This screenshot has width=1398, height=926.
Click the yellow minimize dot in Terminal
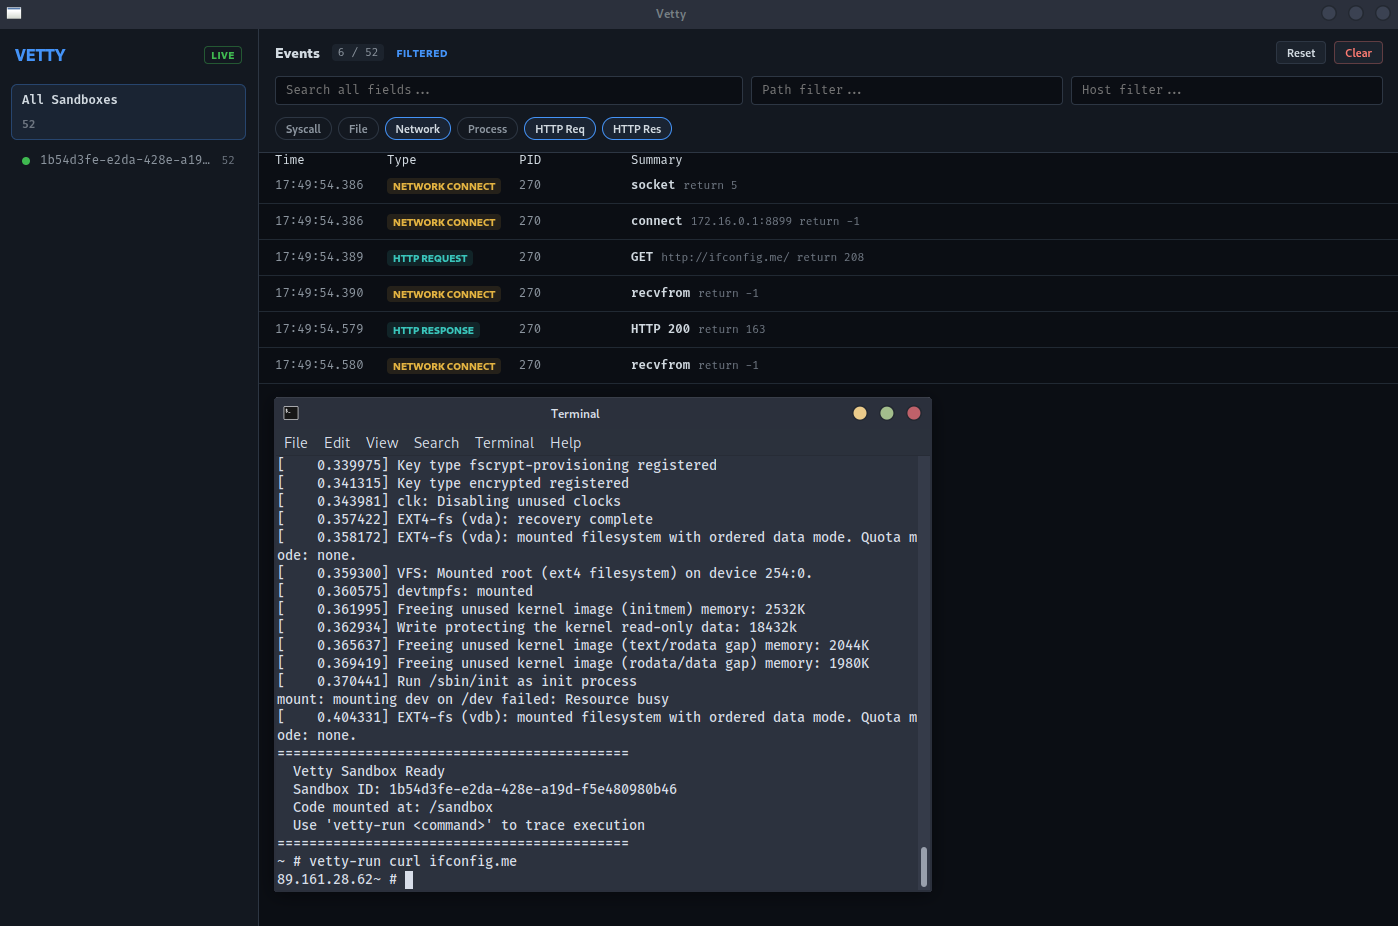860,413
